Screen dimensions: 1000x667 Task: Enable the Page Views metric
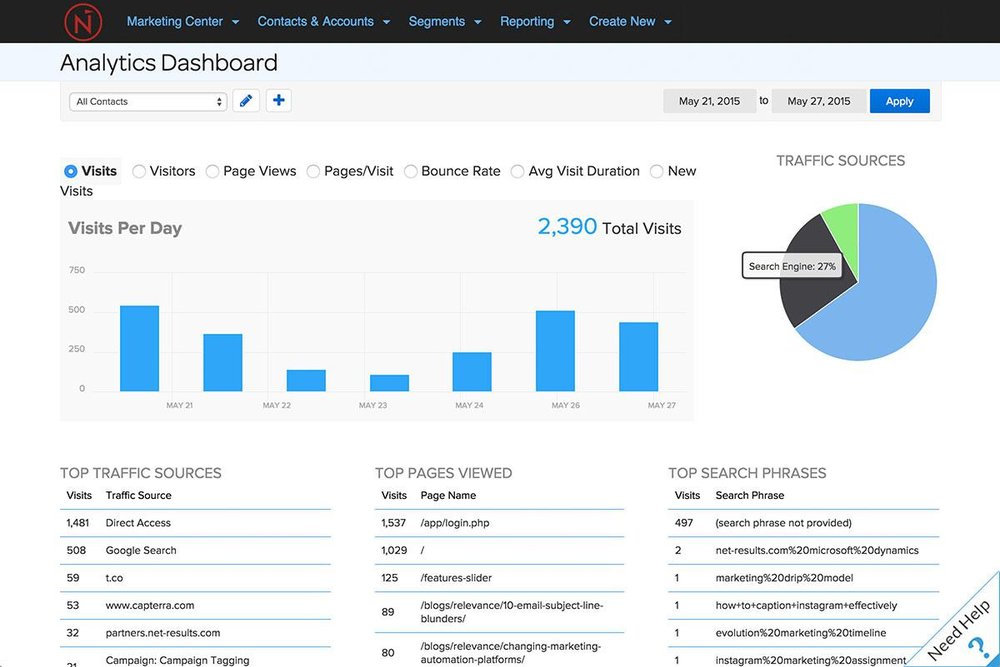(212, 171)
